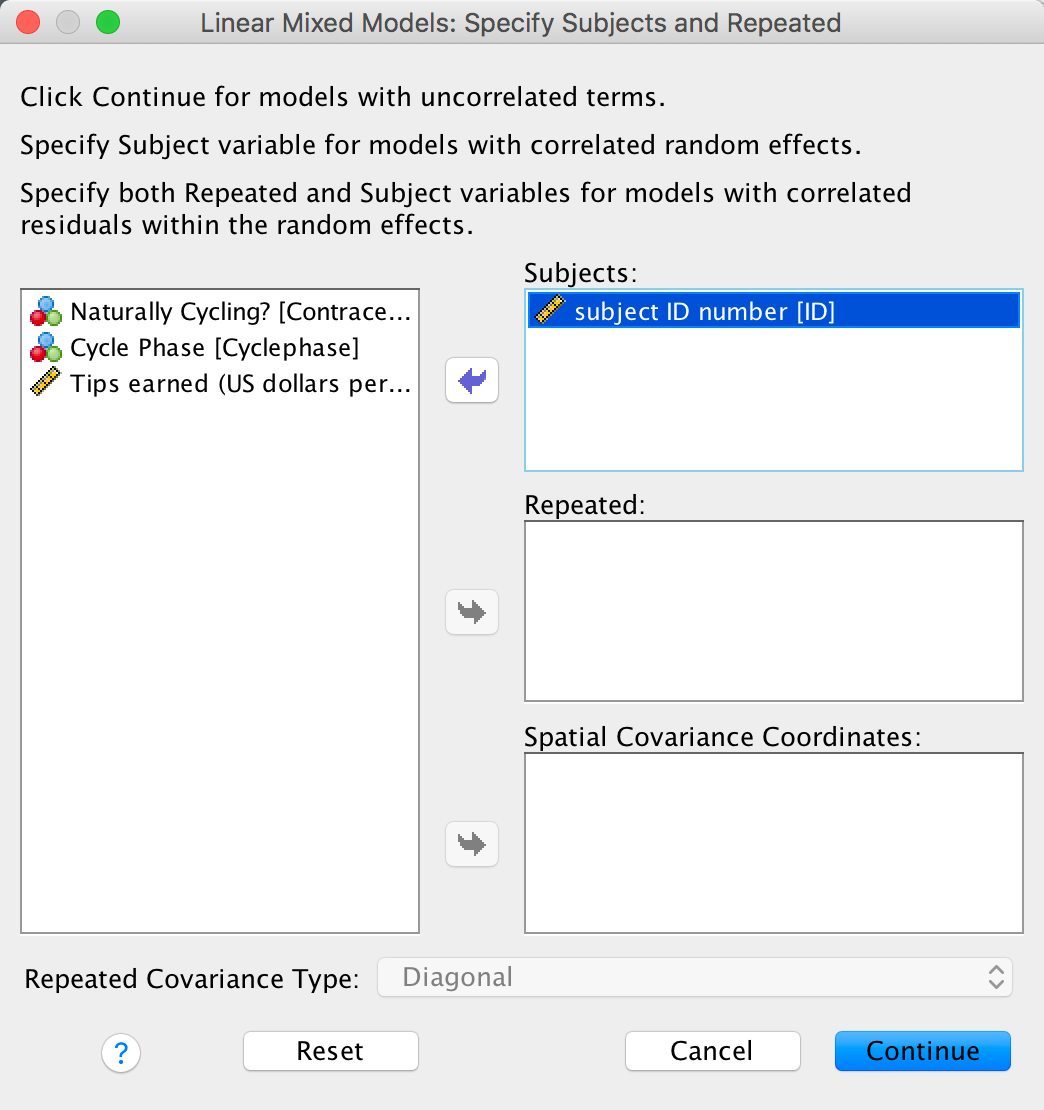Click the green zoom window button

point(106,22)
